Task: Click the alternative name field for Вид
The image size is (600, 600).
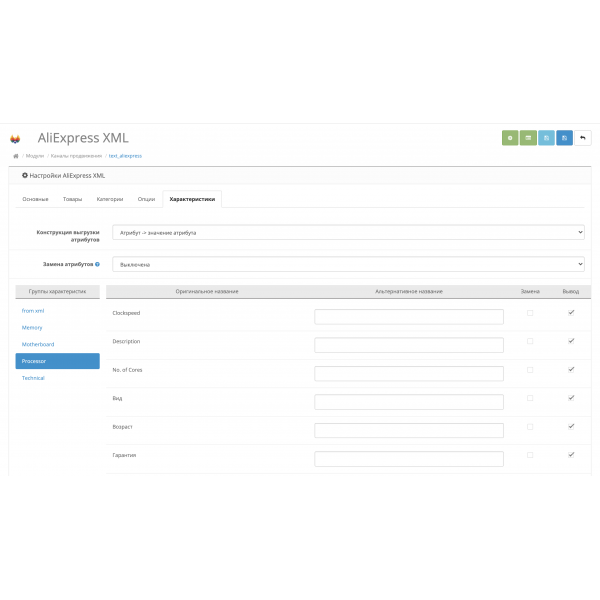Action: coord(409,402)
